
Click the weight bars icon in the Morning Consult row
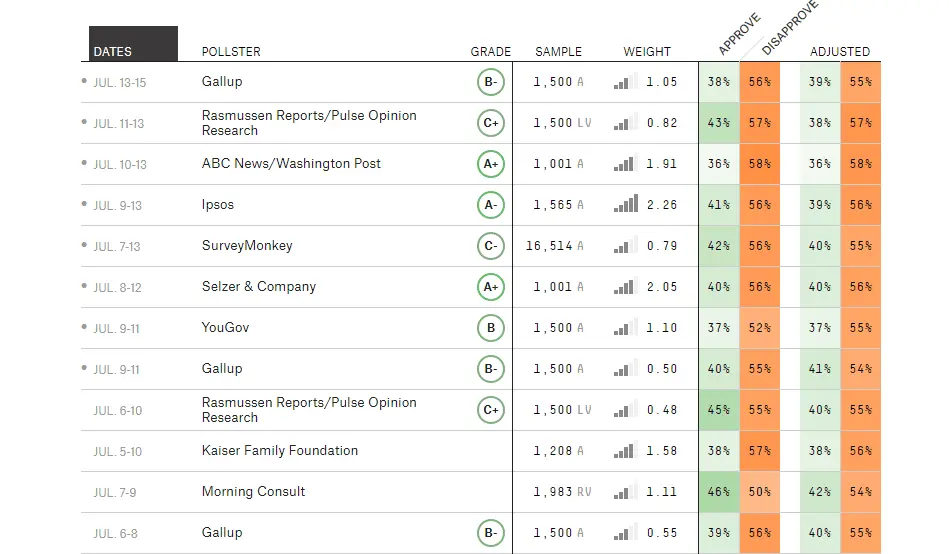[x=626, y=492]
